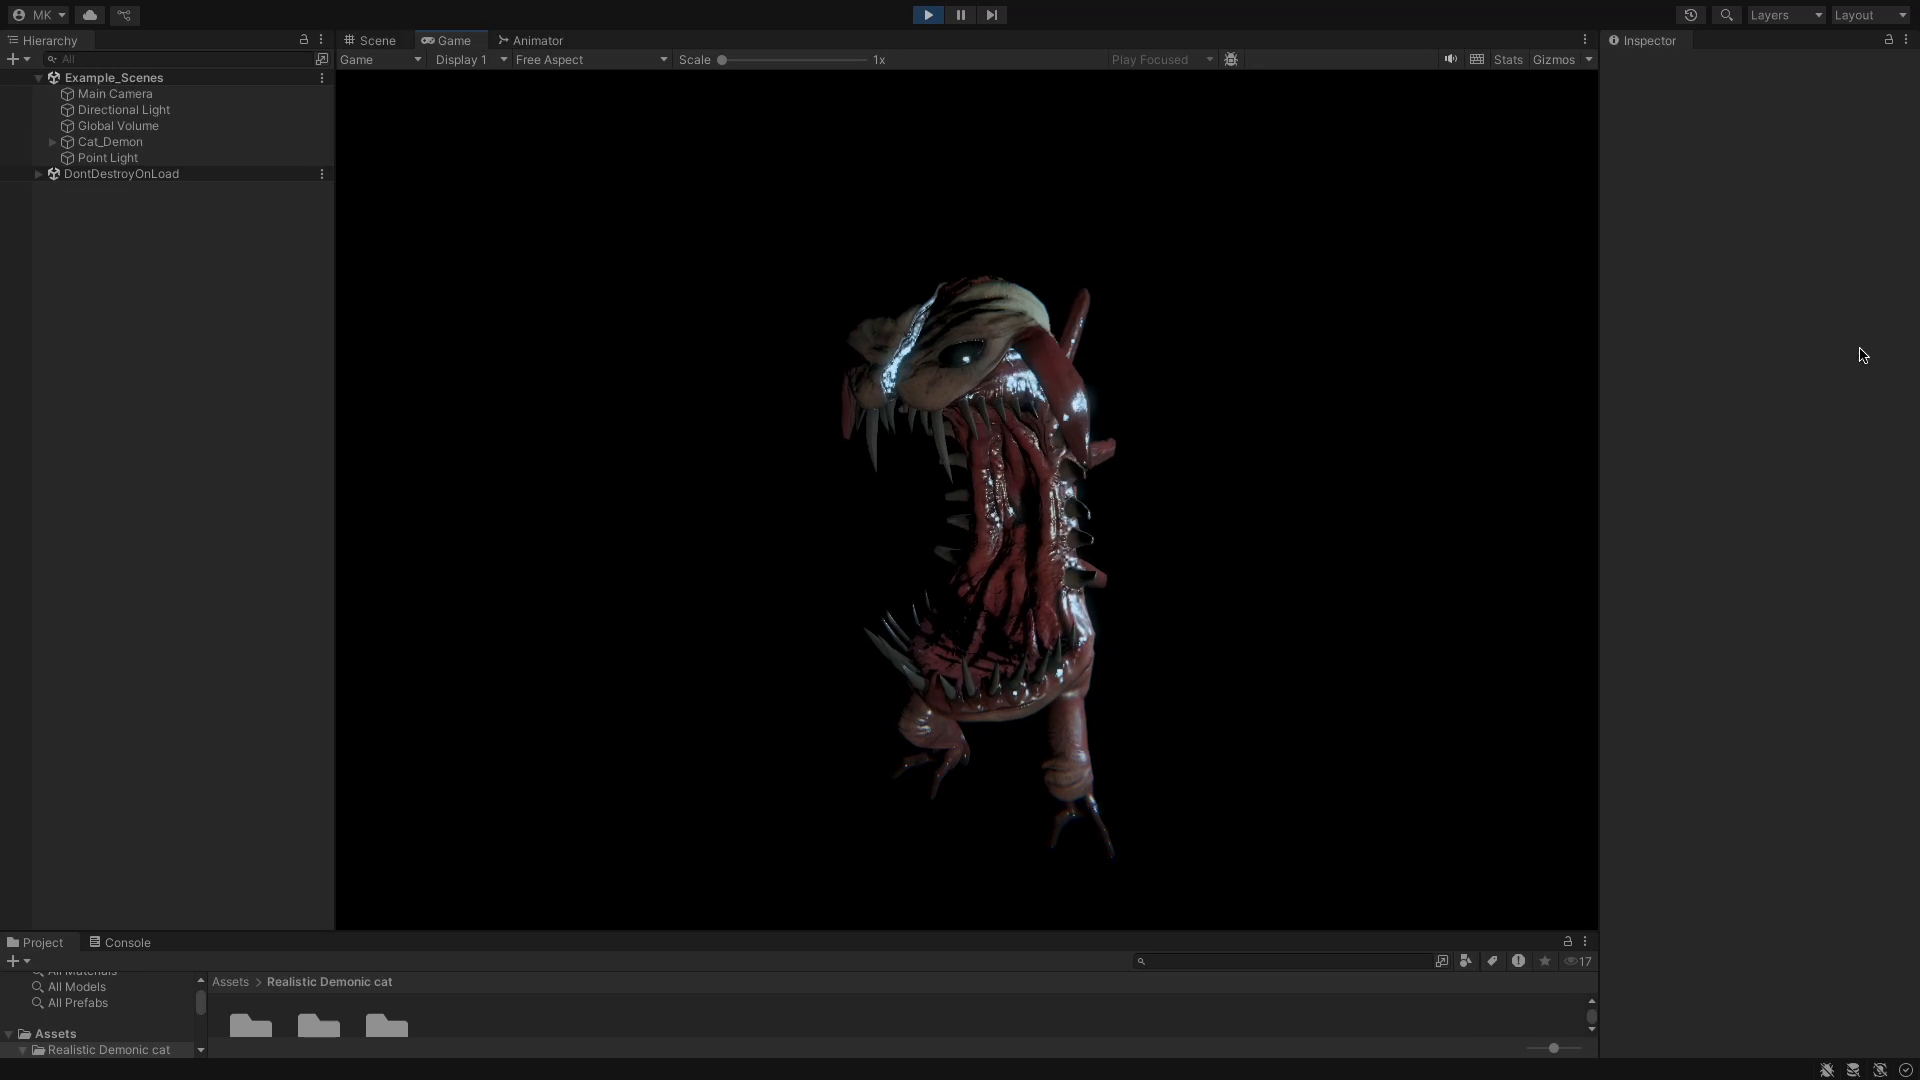Screen dimensions: 1920x1080
Task: Open the Gizmos dropdown arrow
Action: click(1588, 60)
